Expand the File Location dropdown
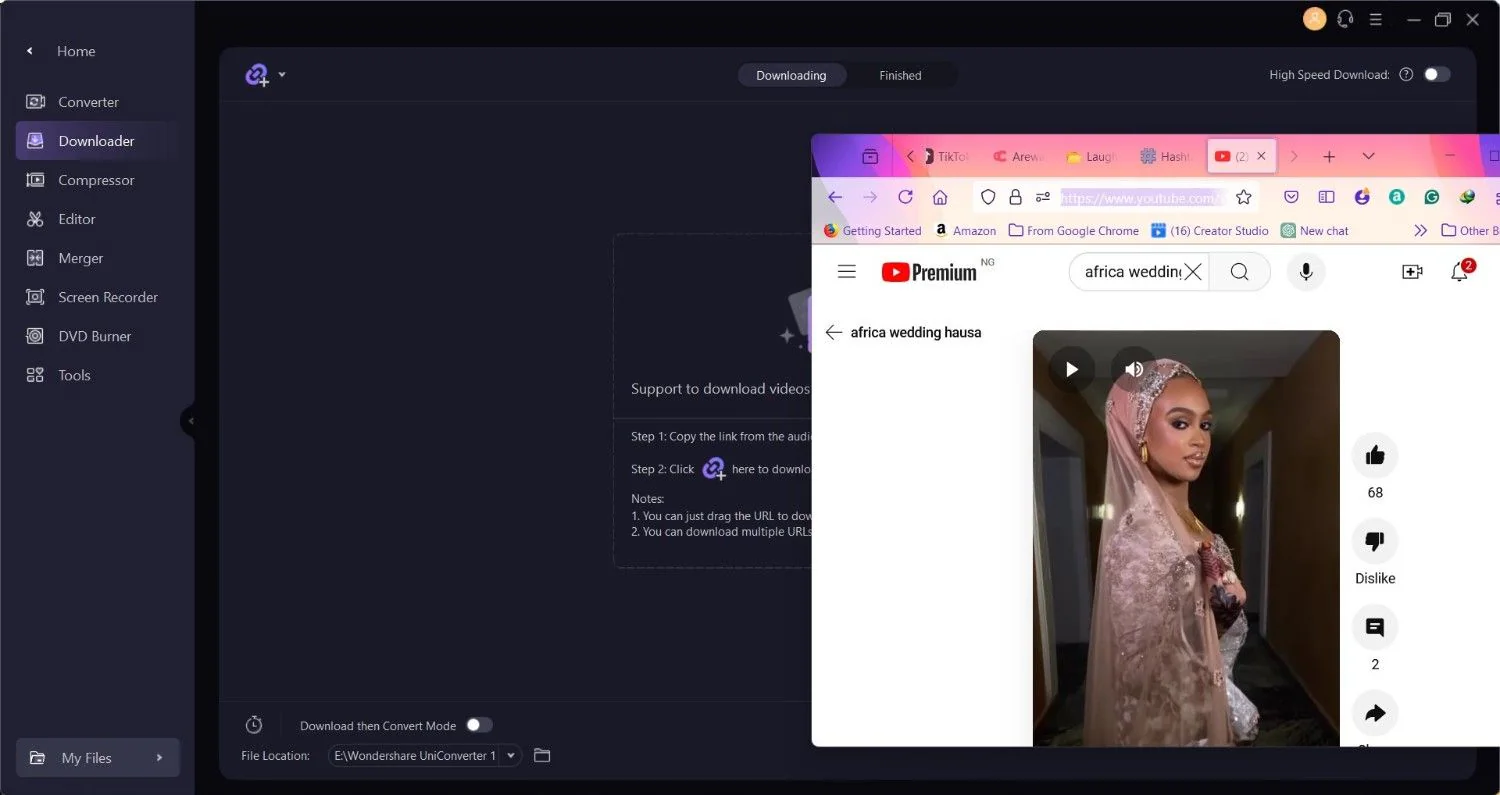This screenshot has width=1500, height=795. [x=512, y=755]
